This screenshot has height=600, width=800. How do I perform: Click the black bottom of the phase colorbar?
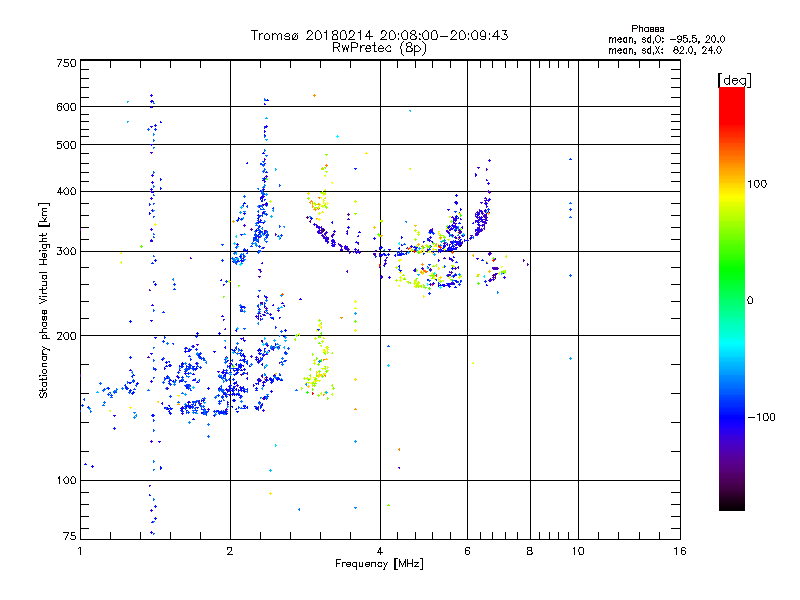732,503
